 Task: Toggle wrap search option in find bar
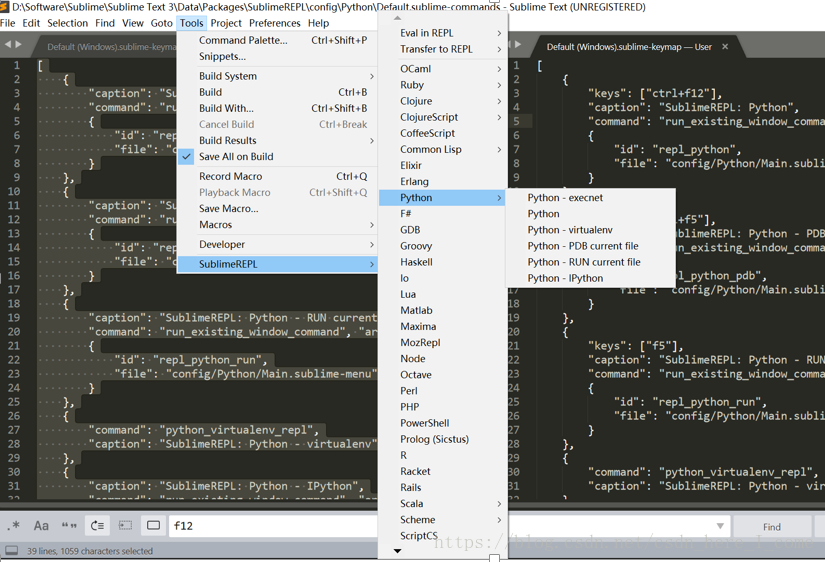click(97, 525)
